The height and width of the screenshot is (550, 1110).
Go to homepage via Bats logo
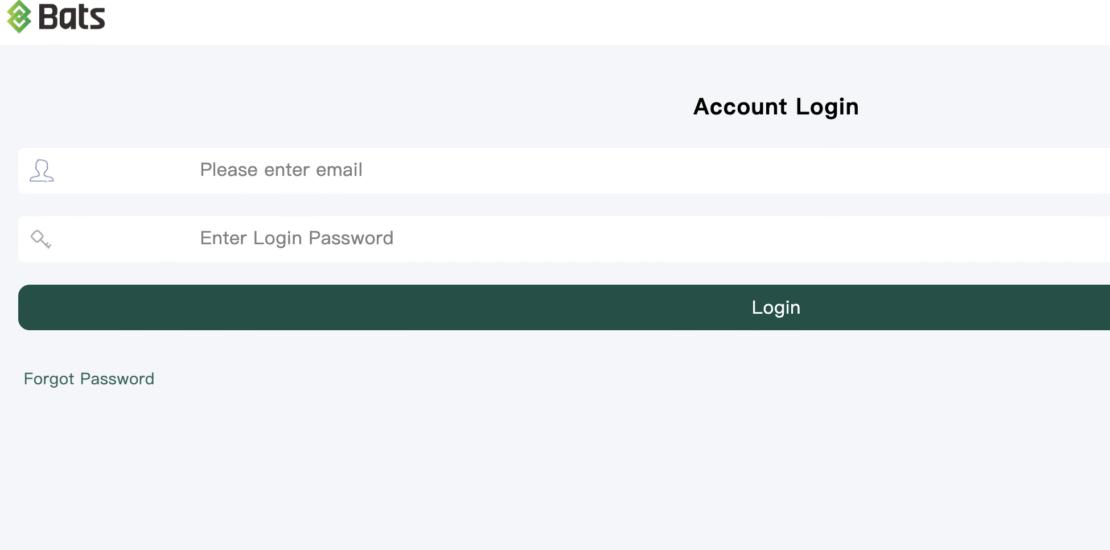[x=56, y=17]
